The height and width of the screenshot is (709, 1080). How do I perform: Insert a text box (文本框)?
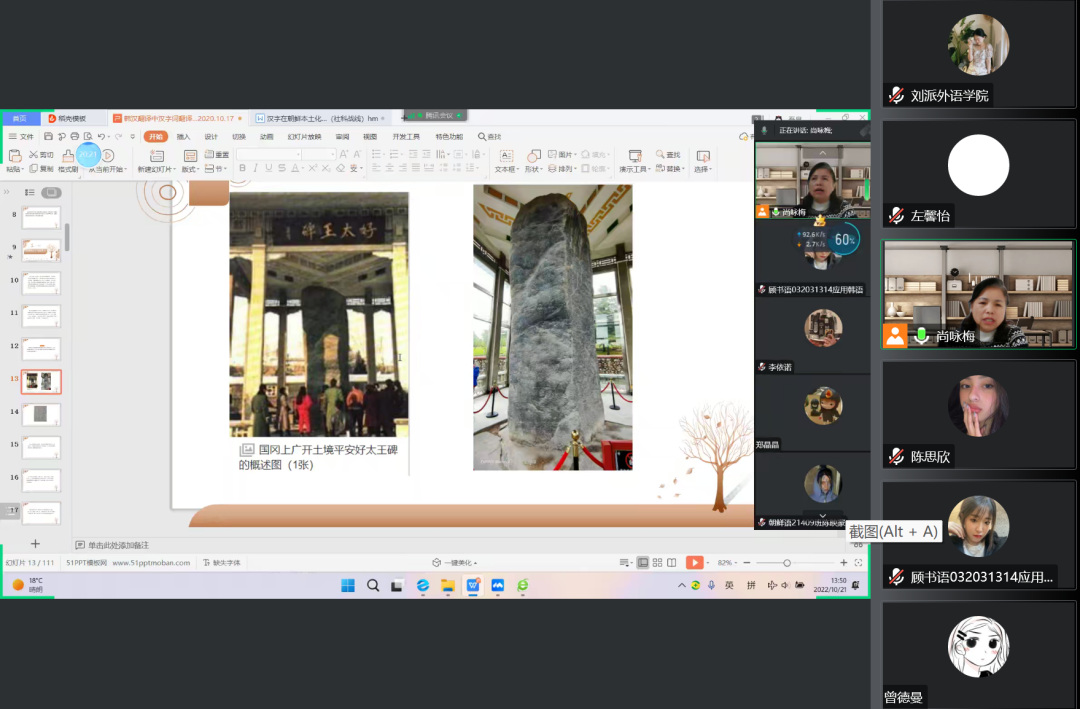click(506, 157)
